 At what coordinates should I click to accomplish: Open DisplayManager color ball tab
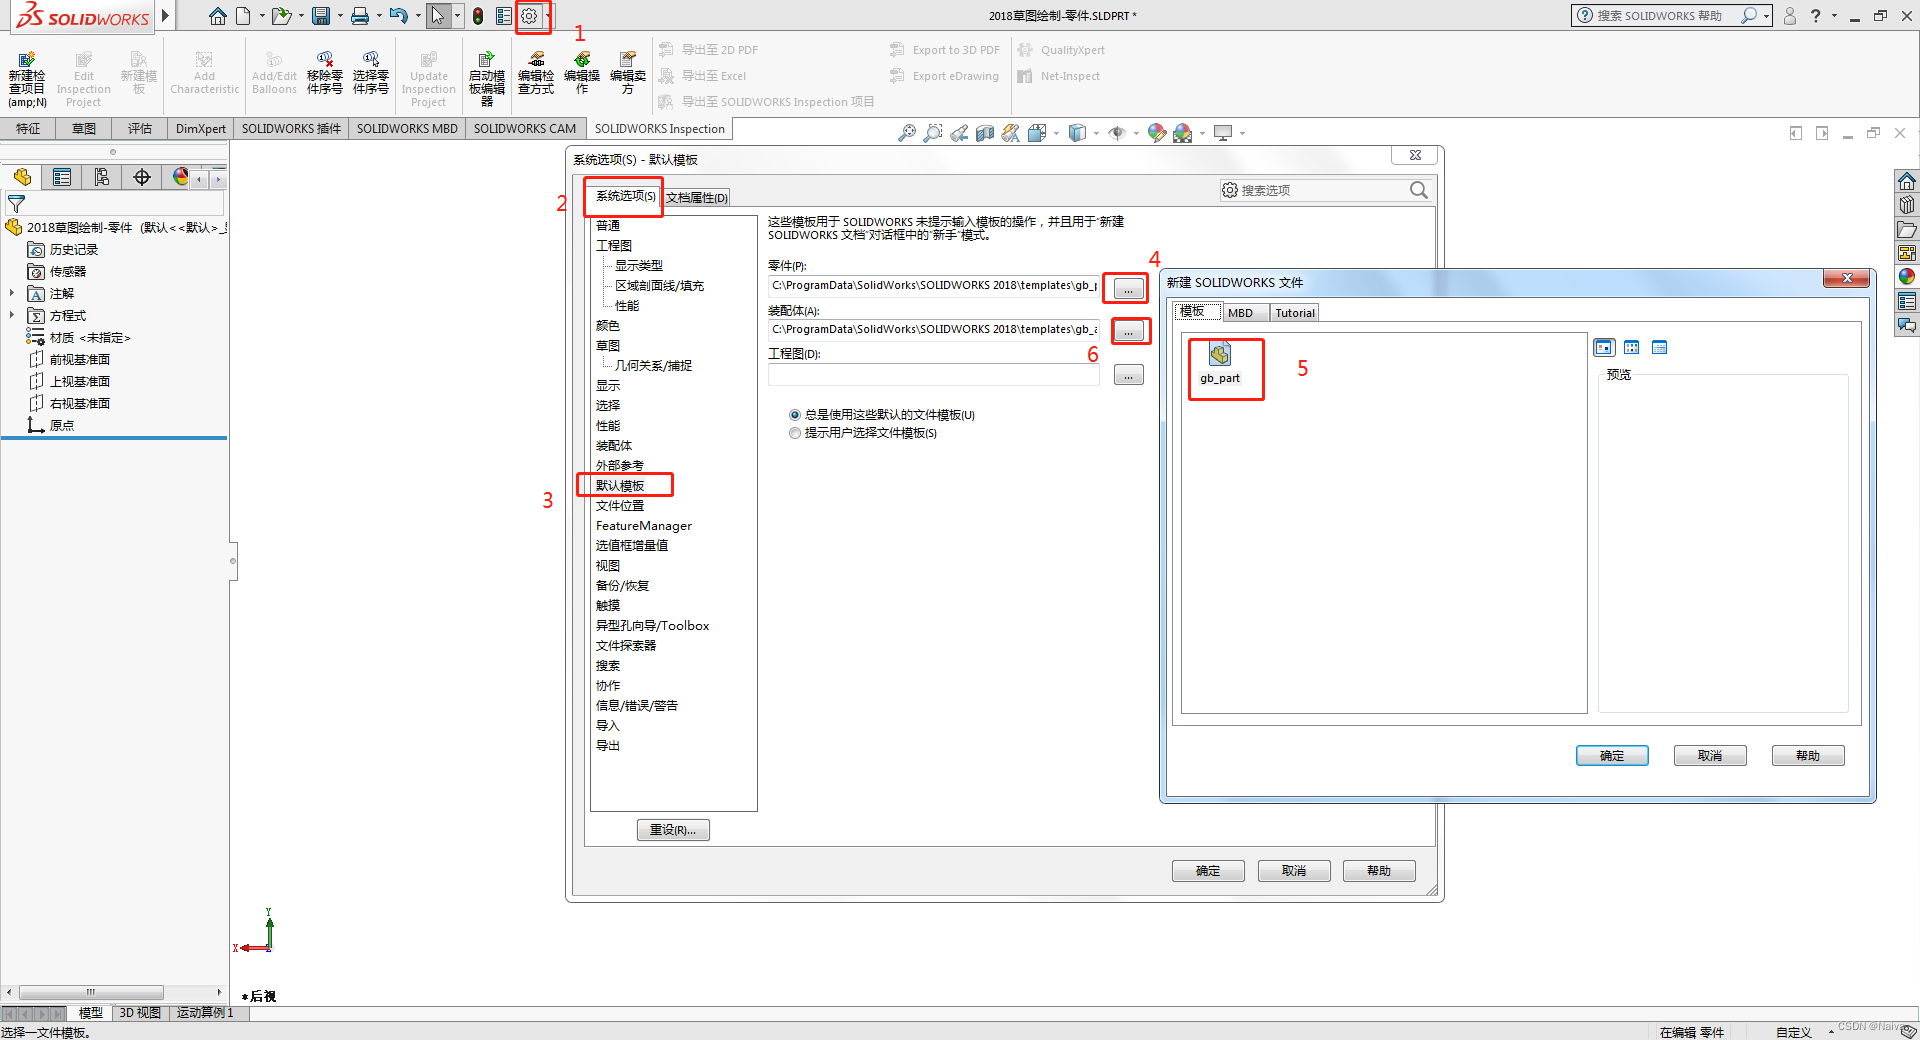pyautogui.click(x=180, y=177)
